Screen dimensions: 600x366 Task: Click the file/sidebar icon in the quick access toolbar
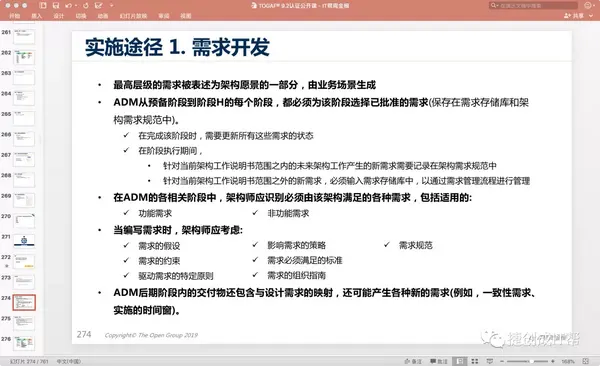pos(43,5)
